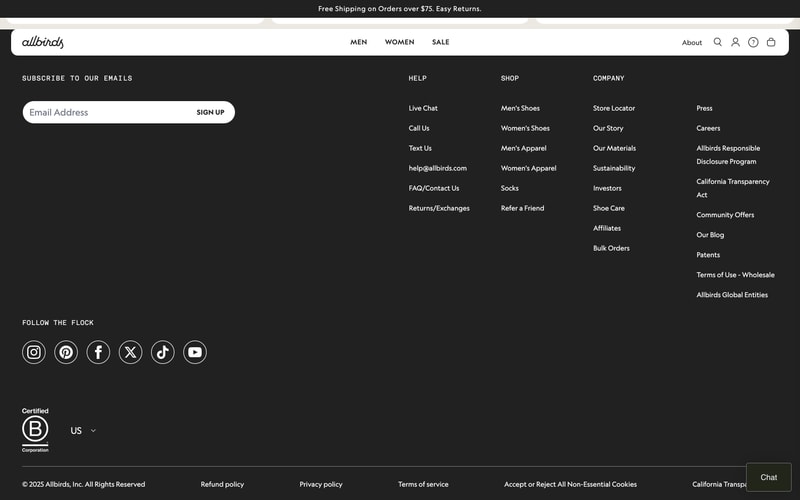Open Terms of service footer link
The height and width of the screenshot is (500, 800).
423,484
